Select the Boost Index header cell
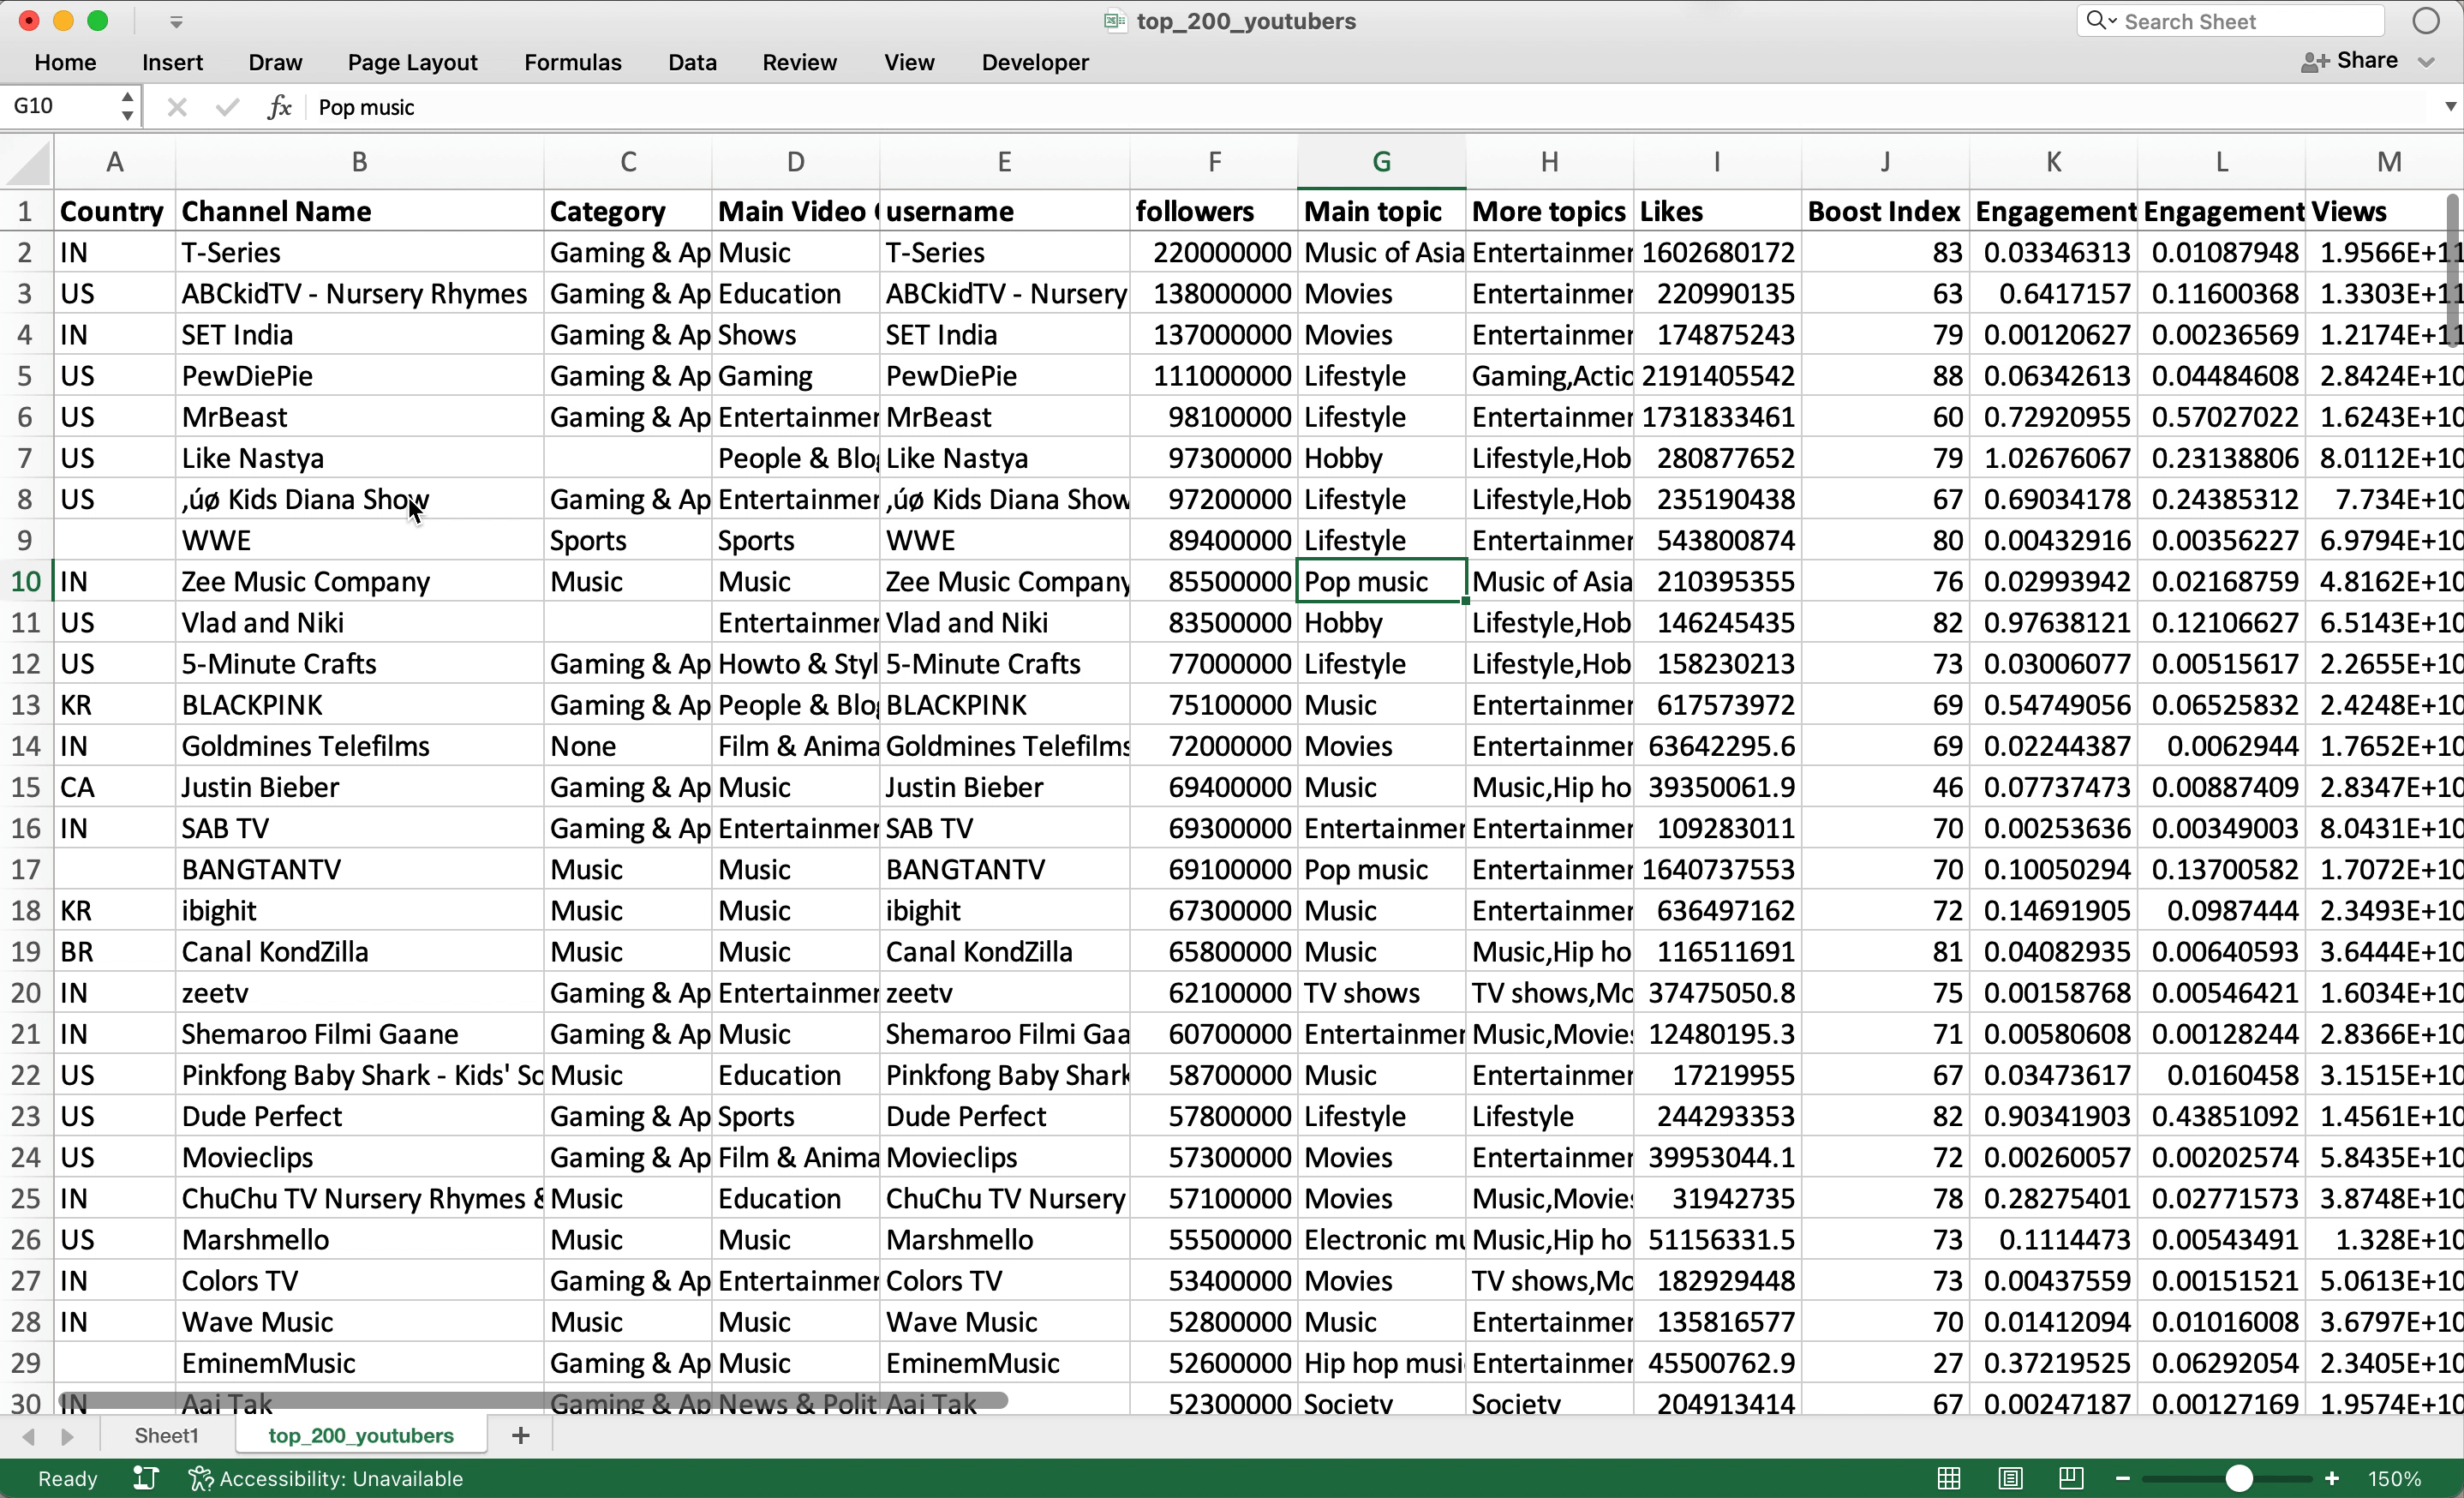Viewport: 2464px width, 1498px height. (x=1885, y=211)
